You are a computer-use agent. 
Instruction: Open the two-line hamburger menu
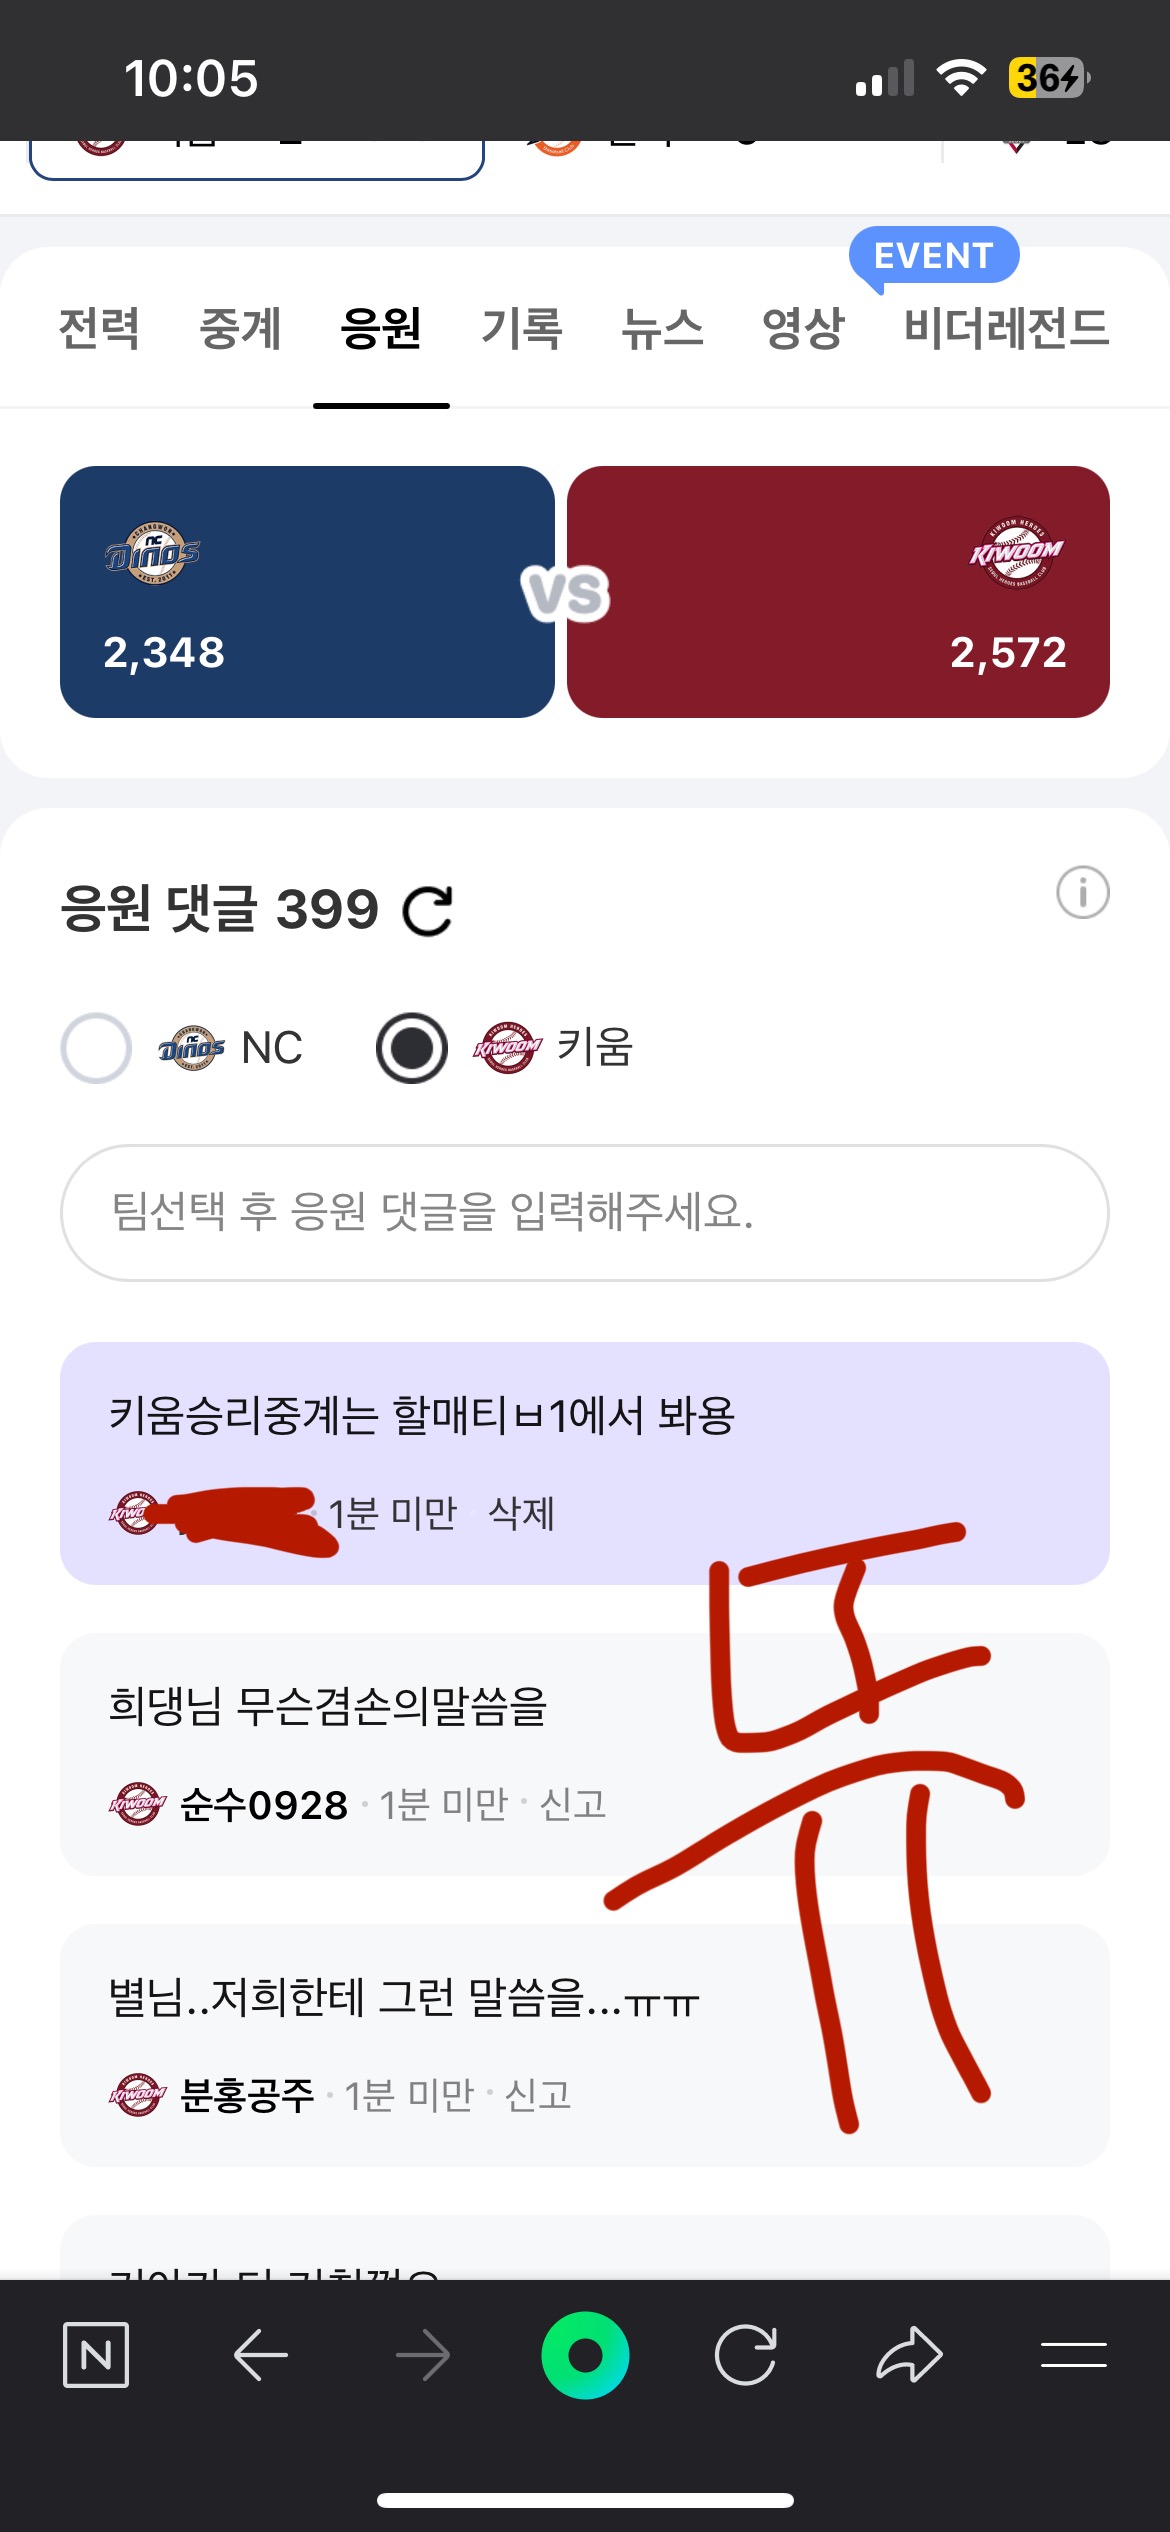coord(1073,2355)
